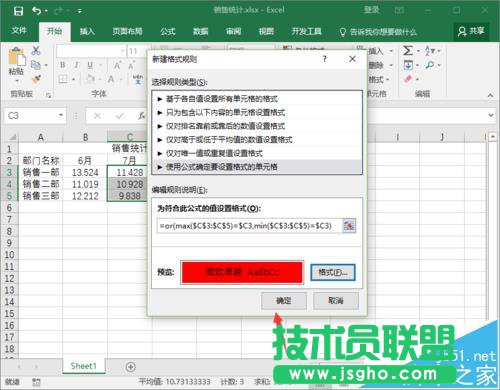The height and width of the screenshot is (390, 500).
Task: Click the Find and Select magnifier icon
Action: [430, 65]
